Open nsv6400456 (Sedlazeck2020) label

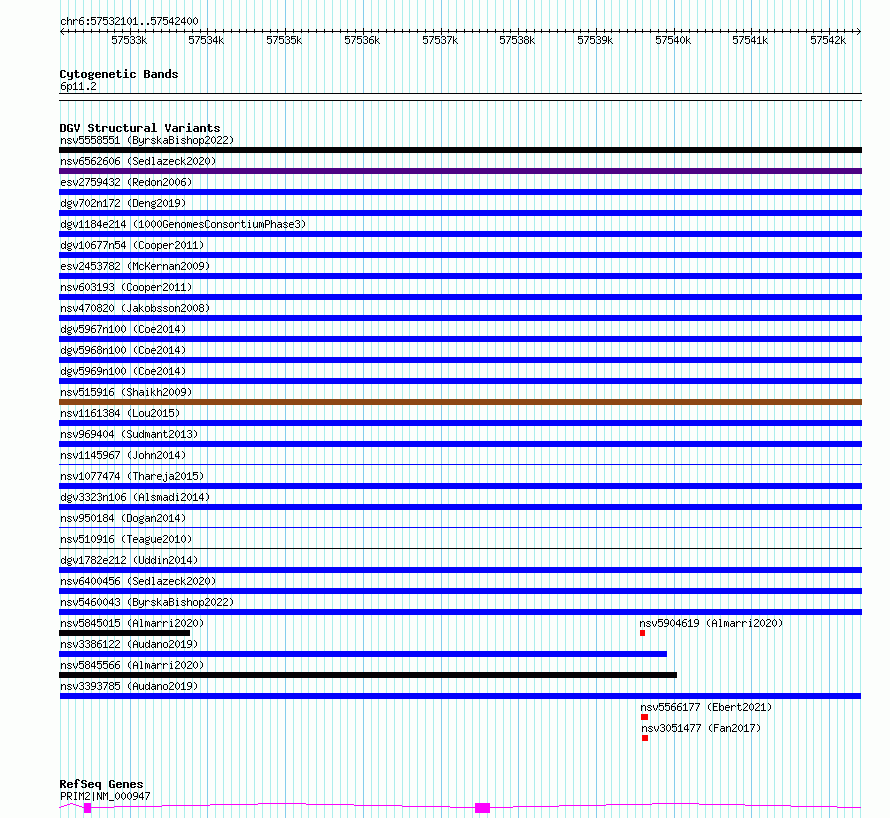click(x=138, y=581)
